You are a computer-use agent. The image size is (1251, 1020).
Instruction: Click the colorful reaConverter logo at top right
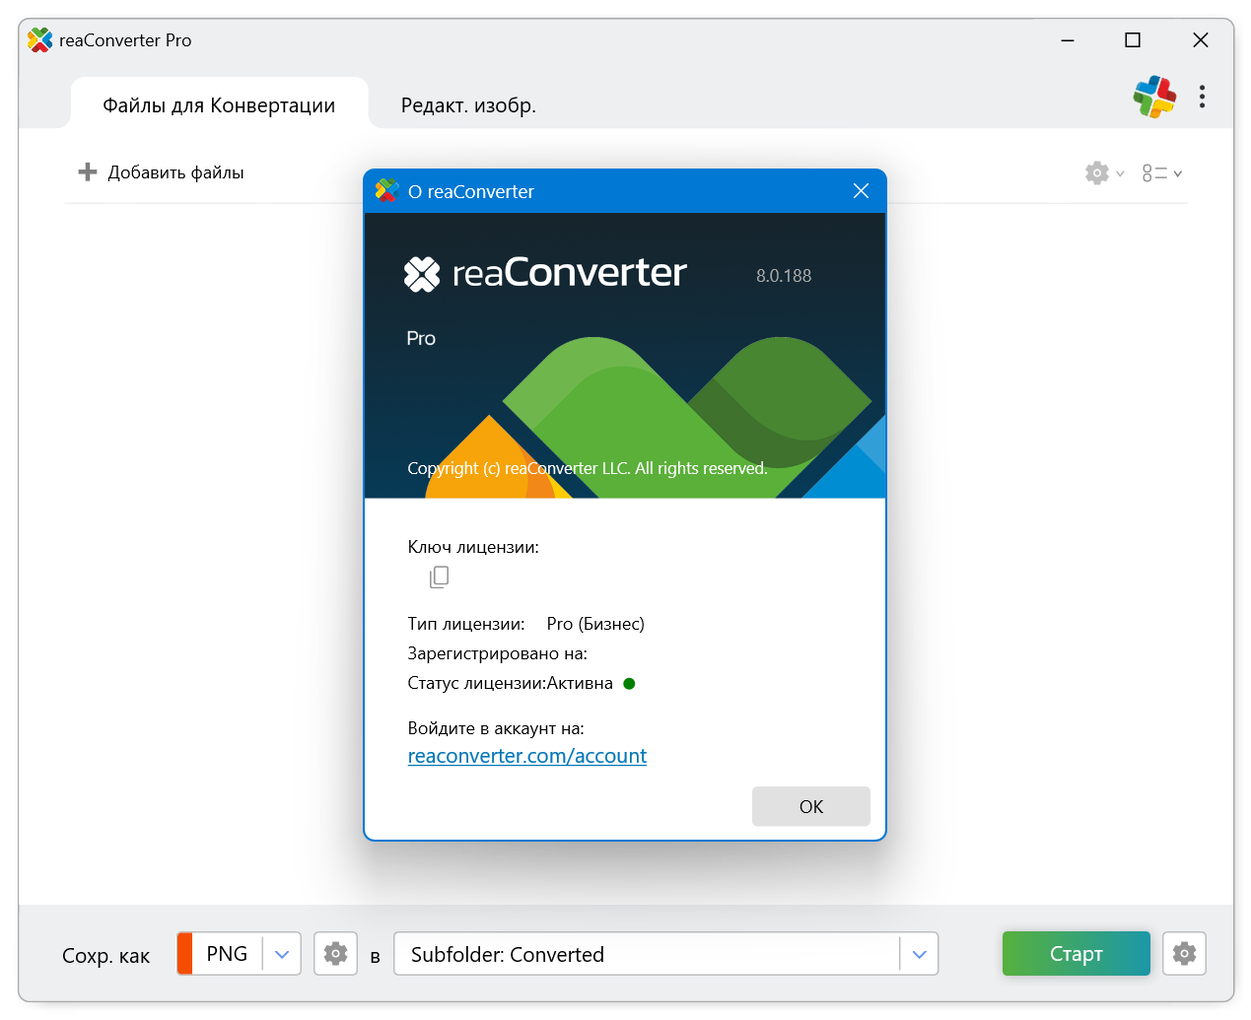1154,96
